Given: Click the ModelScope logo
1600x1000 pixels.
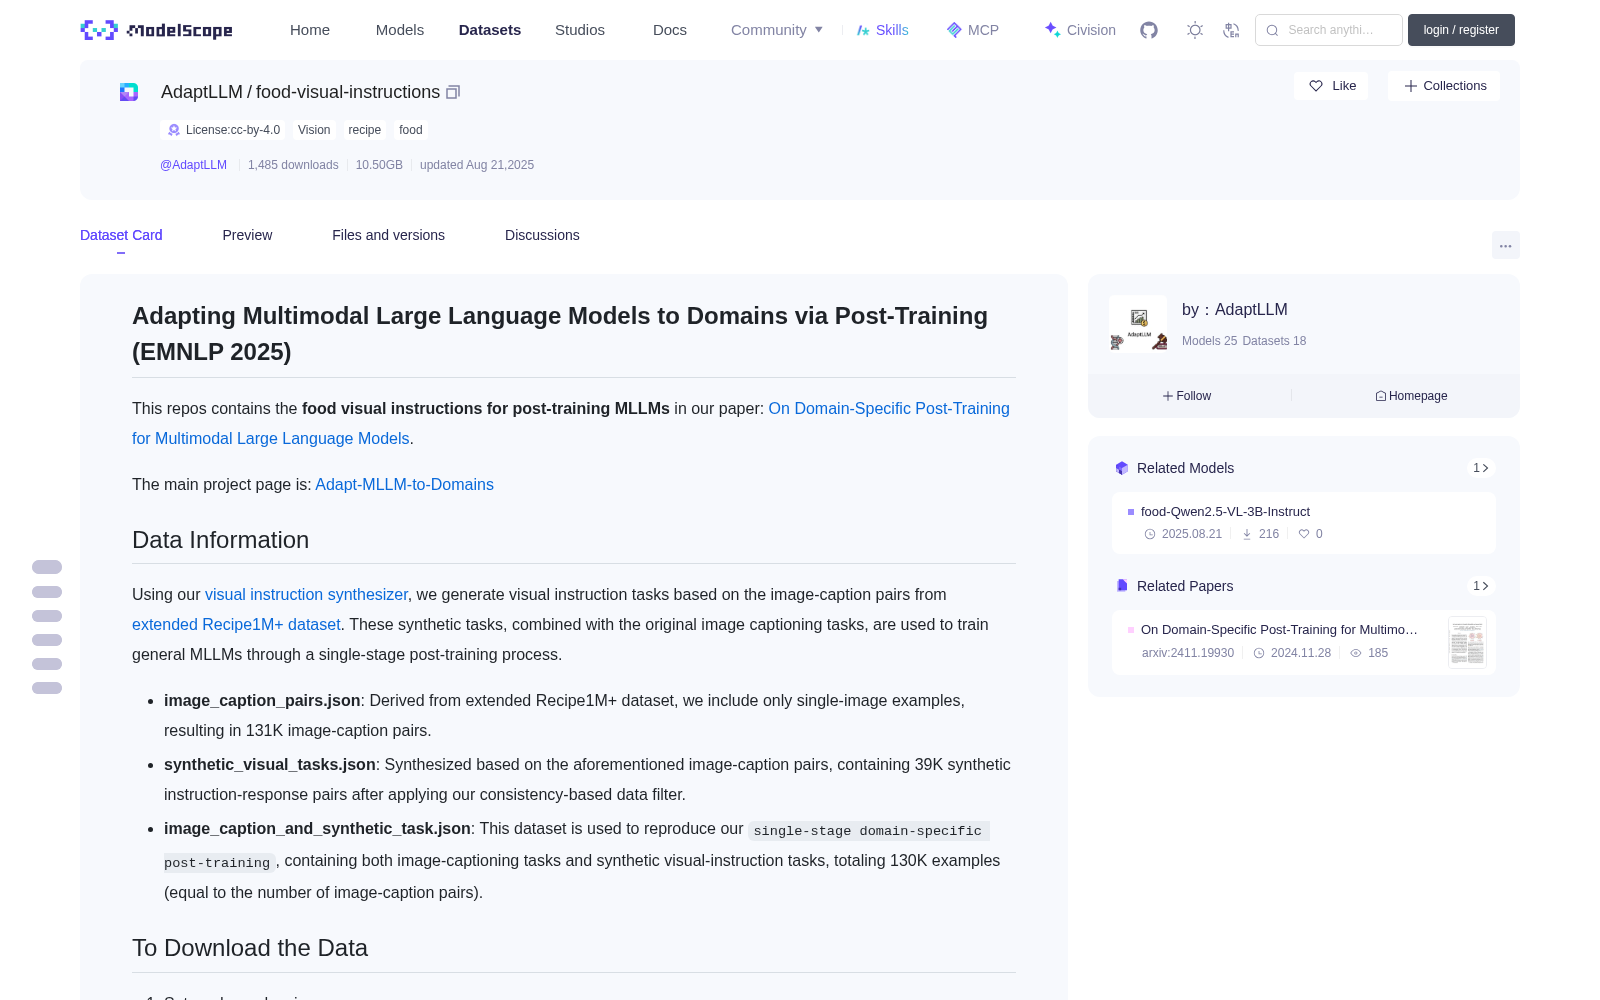Looking at the screenshot, I should [x=157, y=30].
